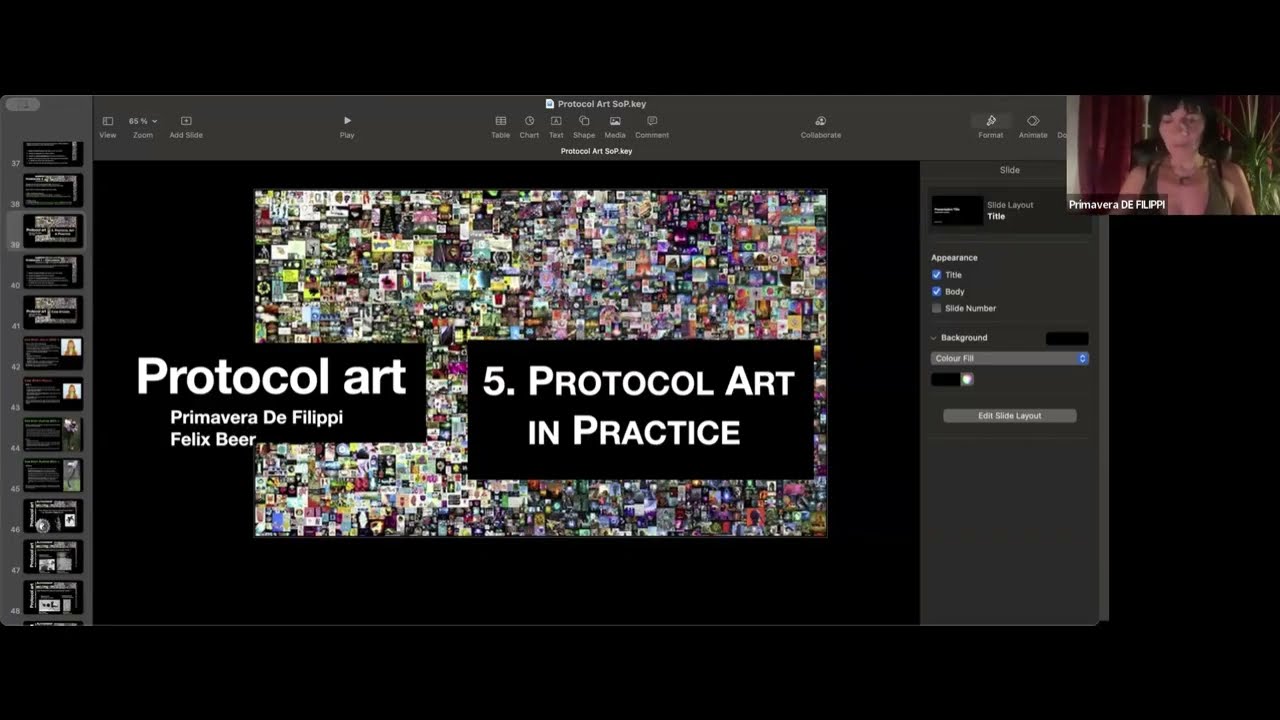This screenshot has width=1280, height=720.
Task: Uncheck the Title checkbox
Action: coord(937,275)
